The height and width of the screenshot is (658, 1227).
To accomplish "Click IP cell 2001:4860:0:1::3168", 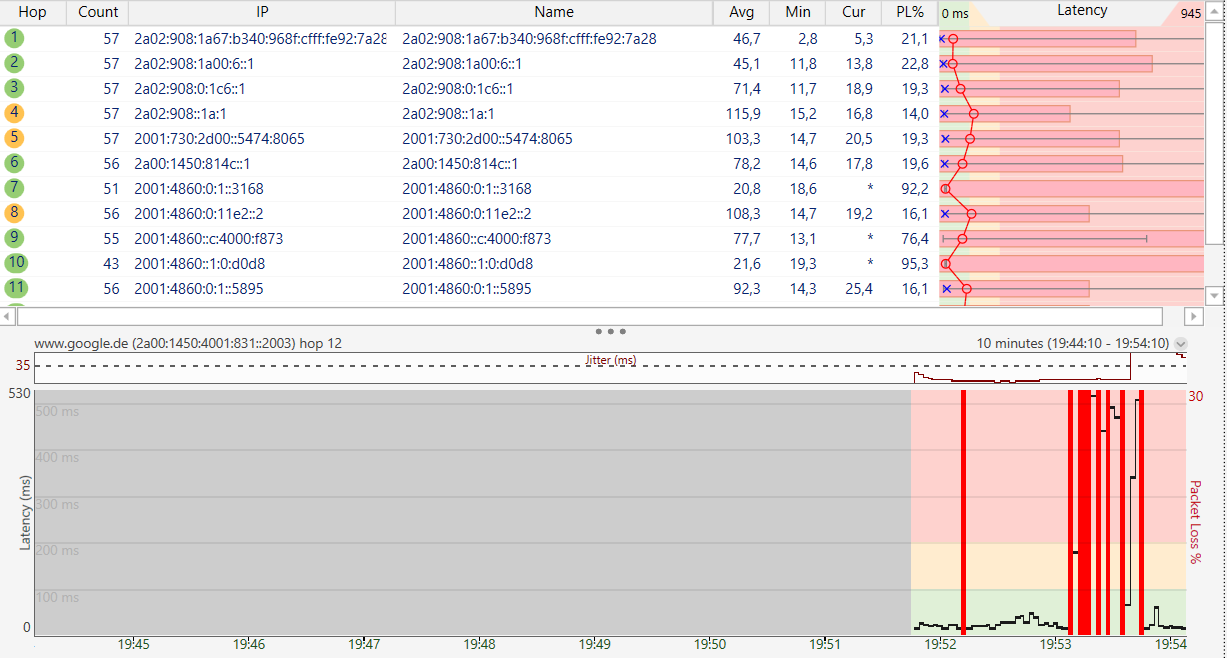I will [199, 188].
